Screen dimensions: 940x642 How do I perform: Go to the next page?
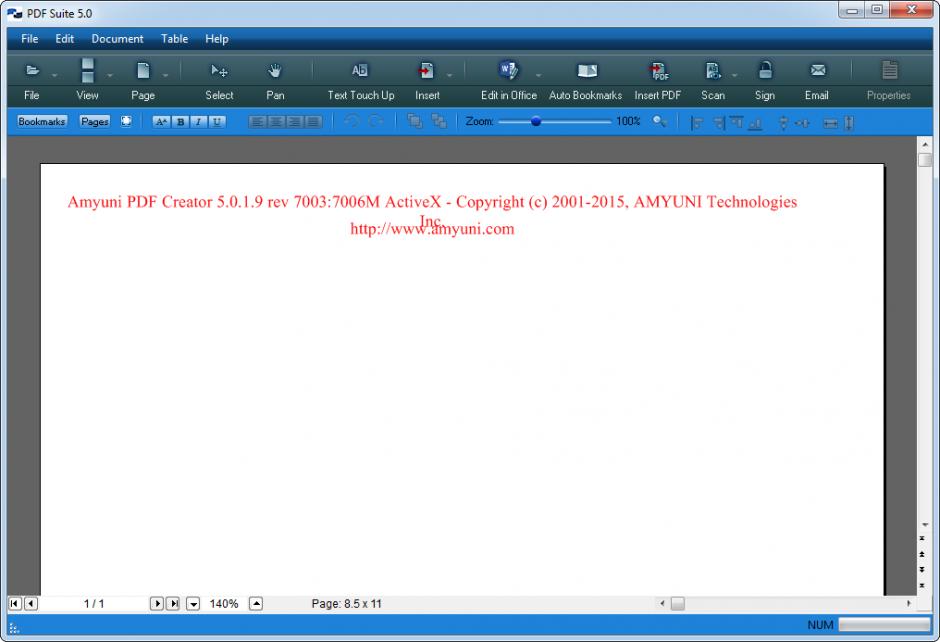tap(156, 604)
